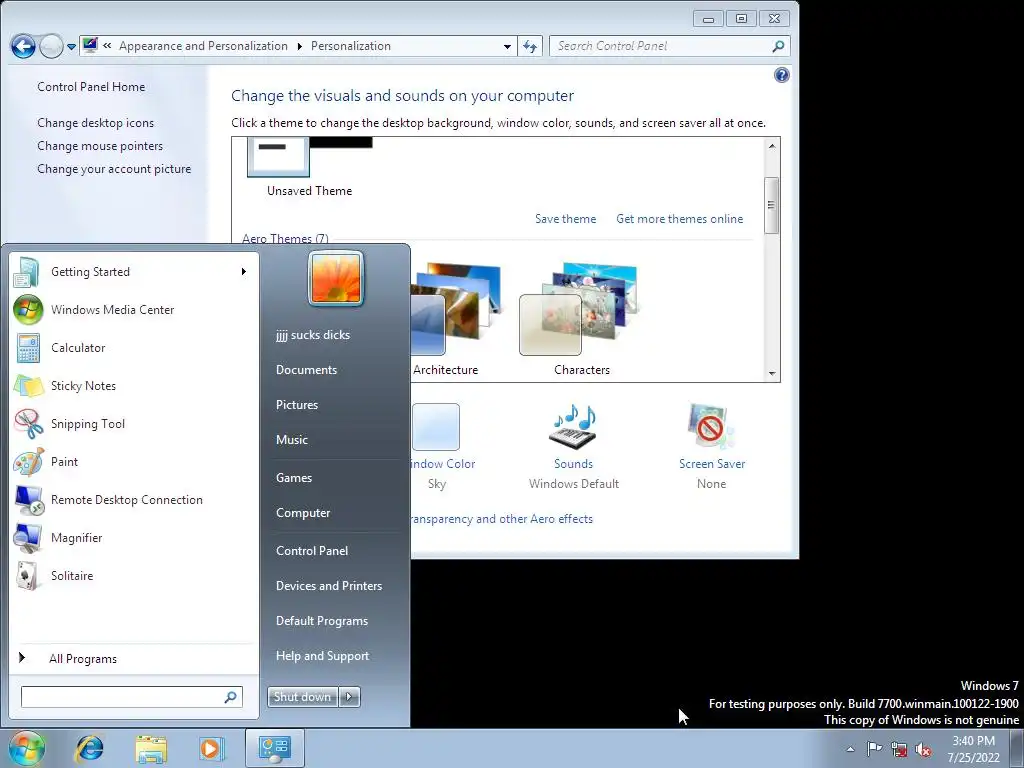Viewport: 1024px width, 768px height.
Task: Launch Magnifier
Action: [134, 537]
